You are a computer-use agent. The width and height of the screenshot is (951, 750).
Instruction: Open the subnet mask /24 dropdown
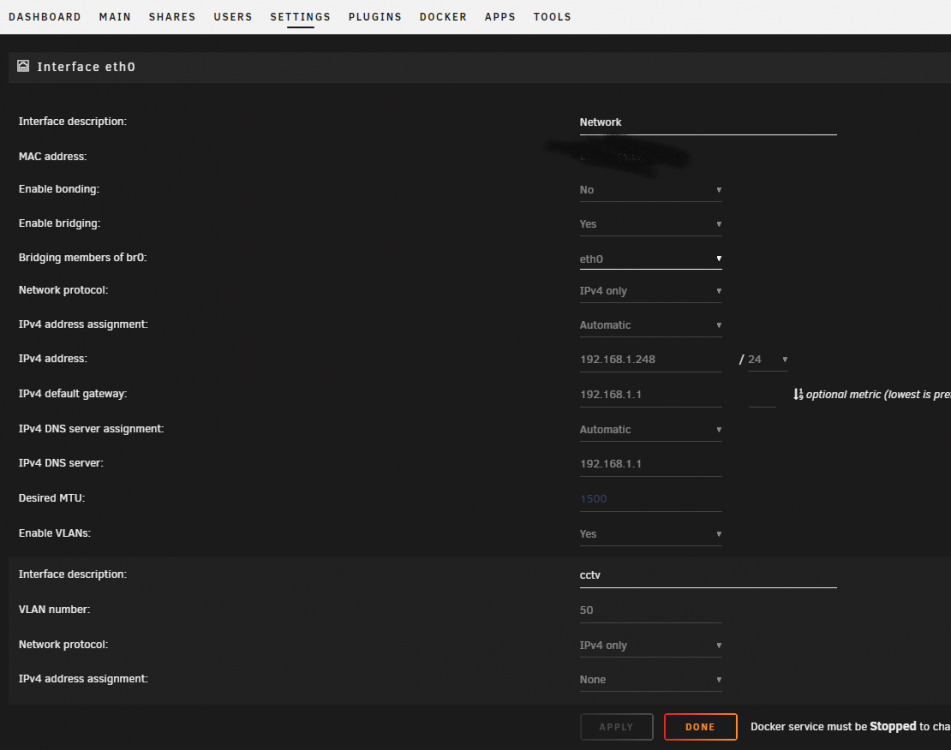768,360
